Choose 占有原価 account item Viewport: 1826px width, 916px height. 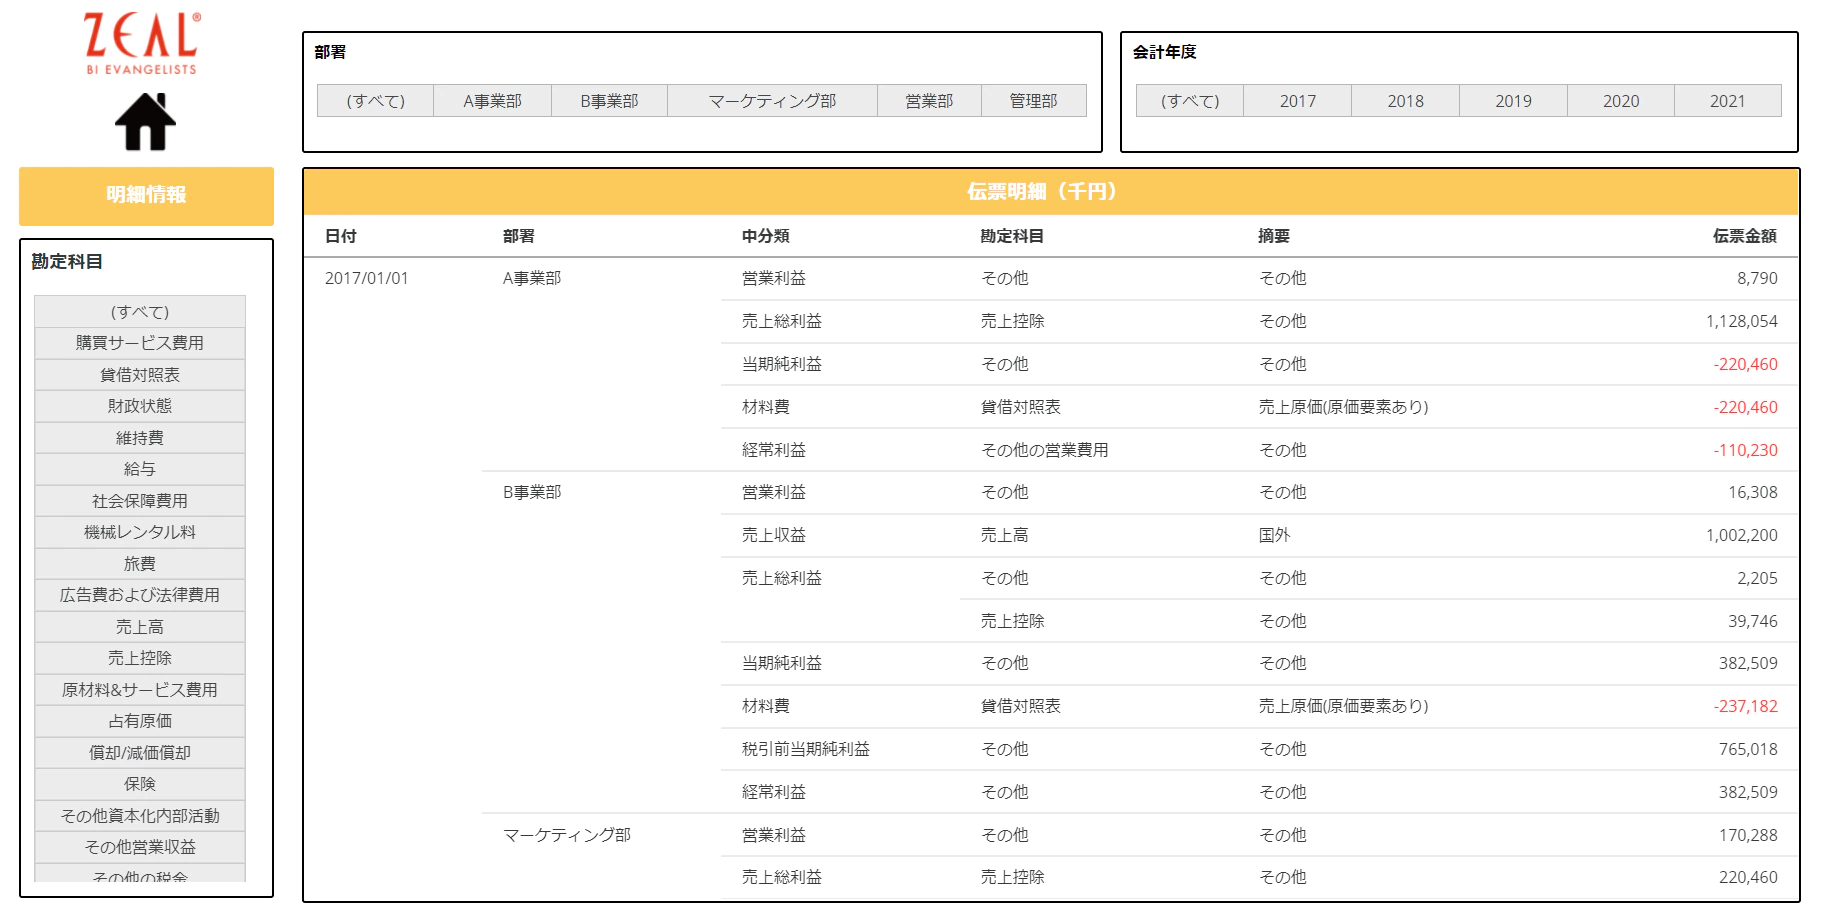point(140,721)
